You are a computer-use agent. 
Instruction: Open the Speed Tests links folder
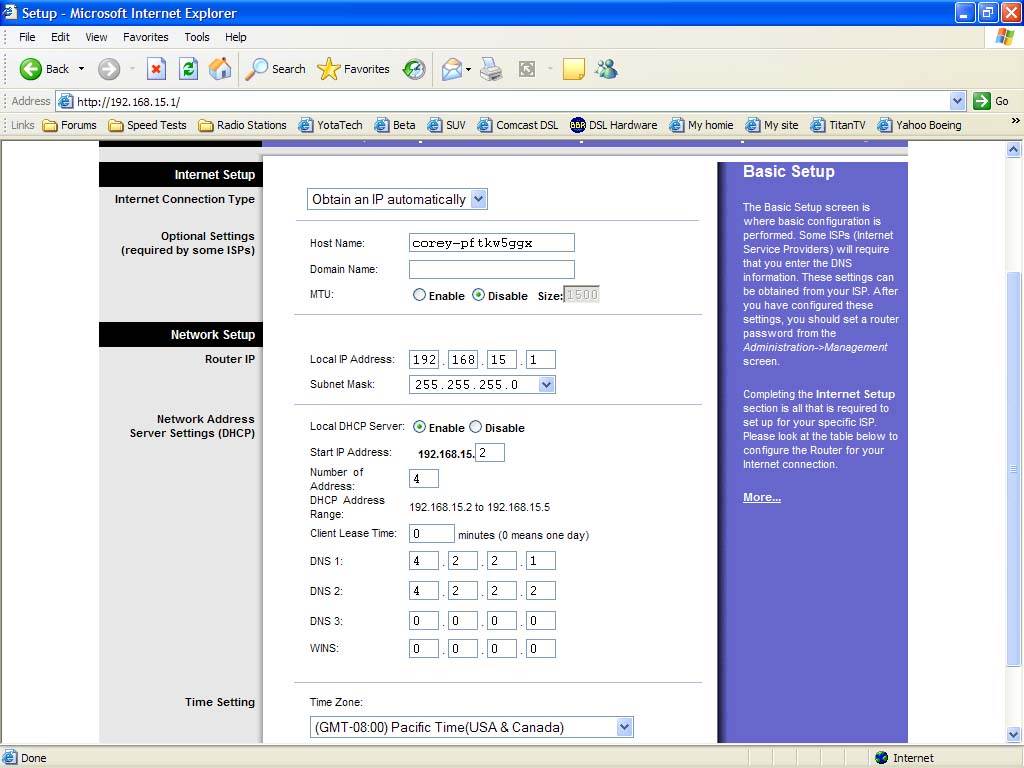pyautogui.click(x=148, y=125)
